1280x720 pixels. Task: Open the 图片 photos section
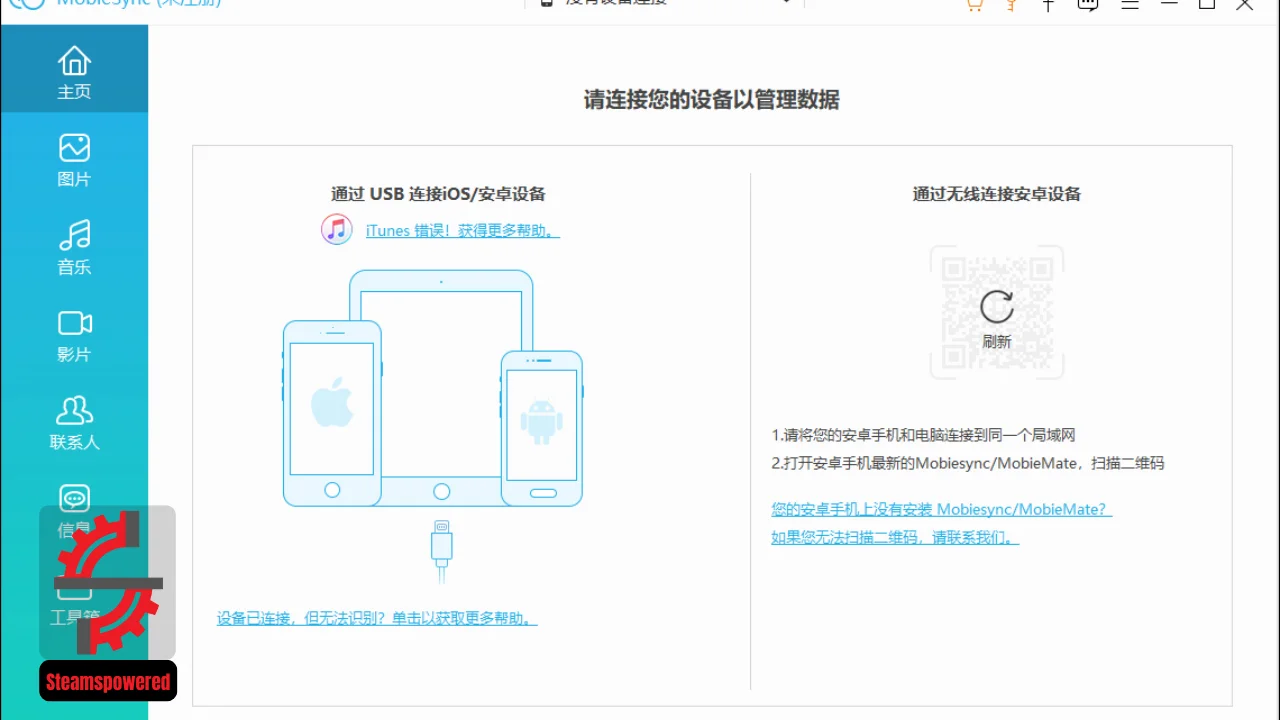click(x=74, y=158)
